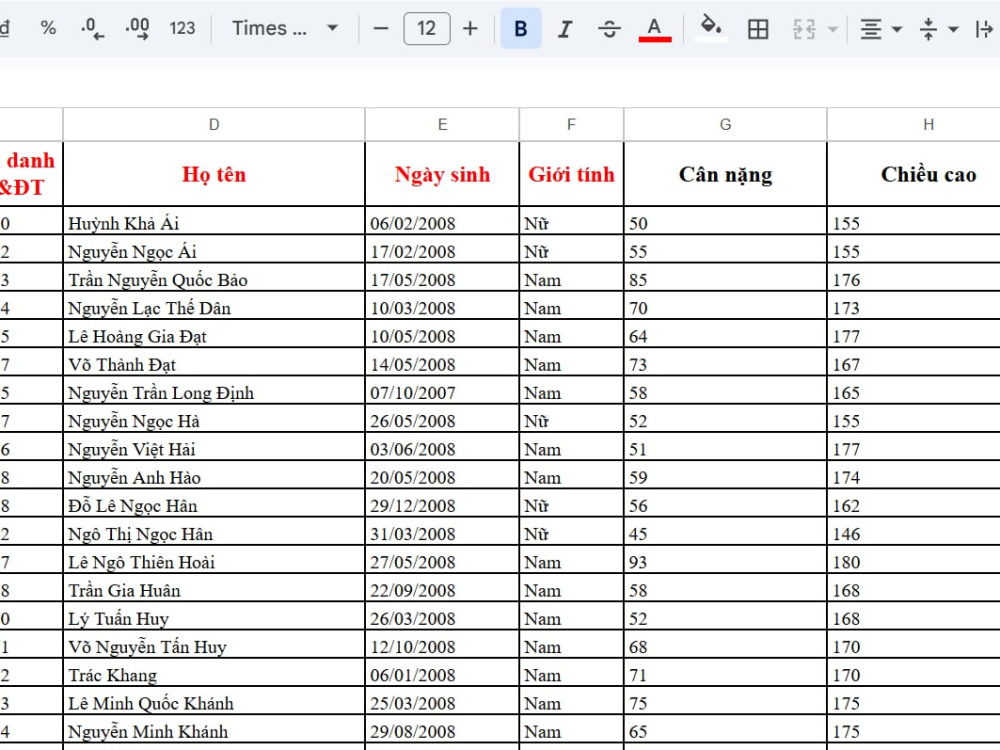Image resolution: width=1000 pixels, height=750 pixels.
Task: Expand the horizontal align dropdown arrow
Action: (x=897, y=29)
